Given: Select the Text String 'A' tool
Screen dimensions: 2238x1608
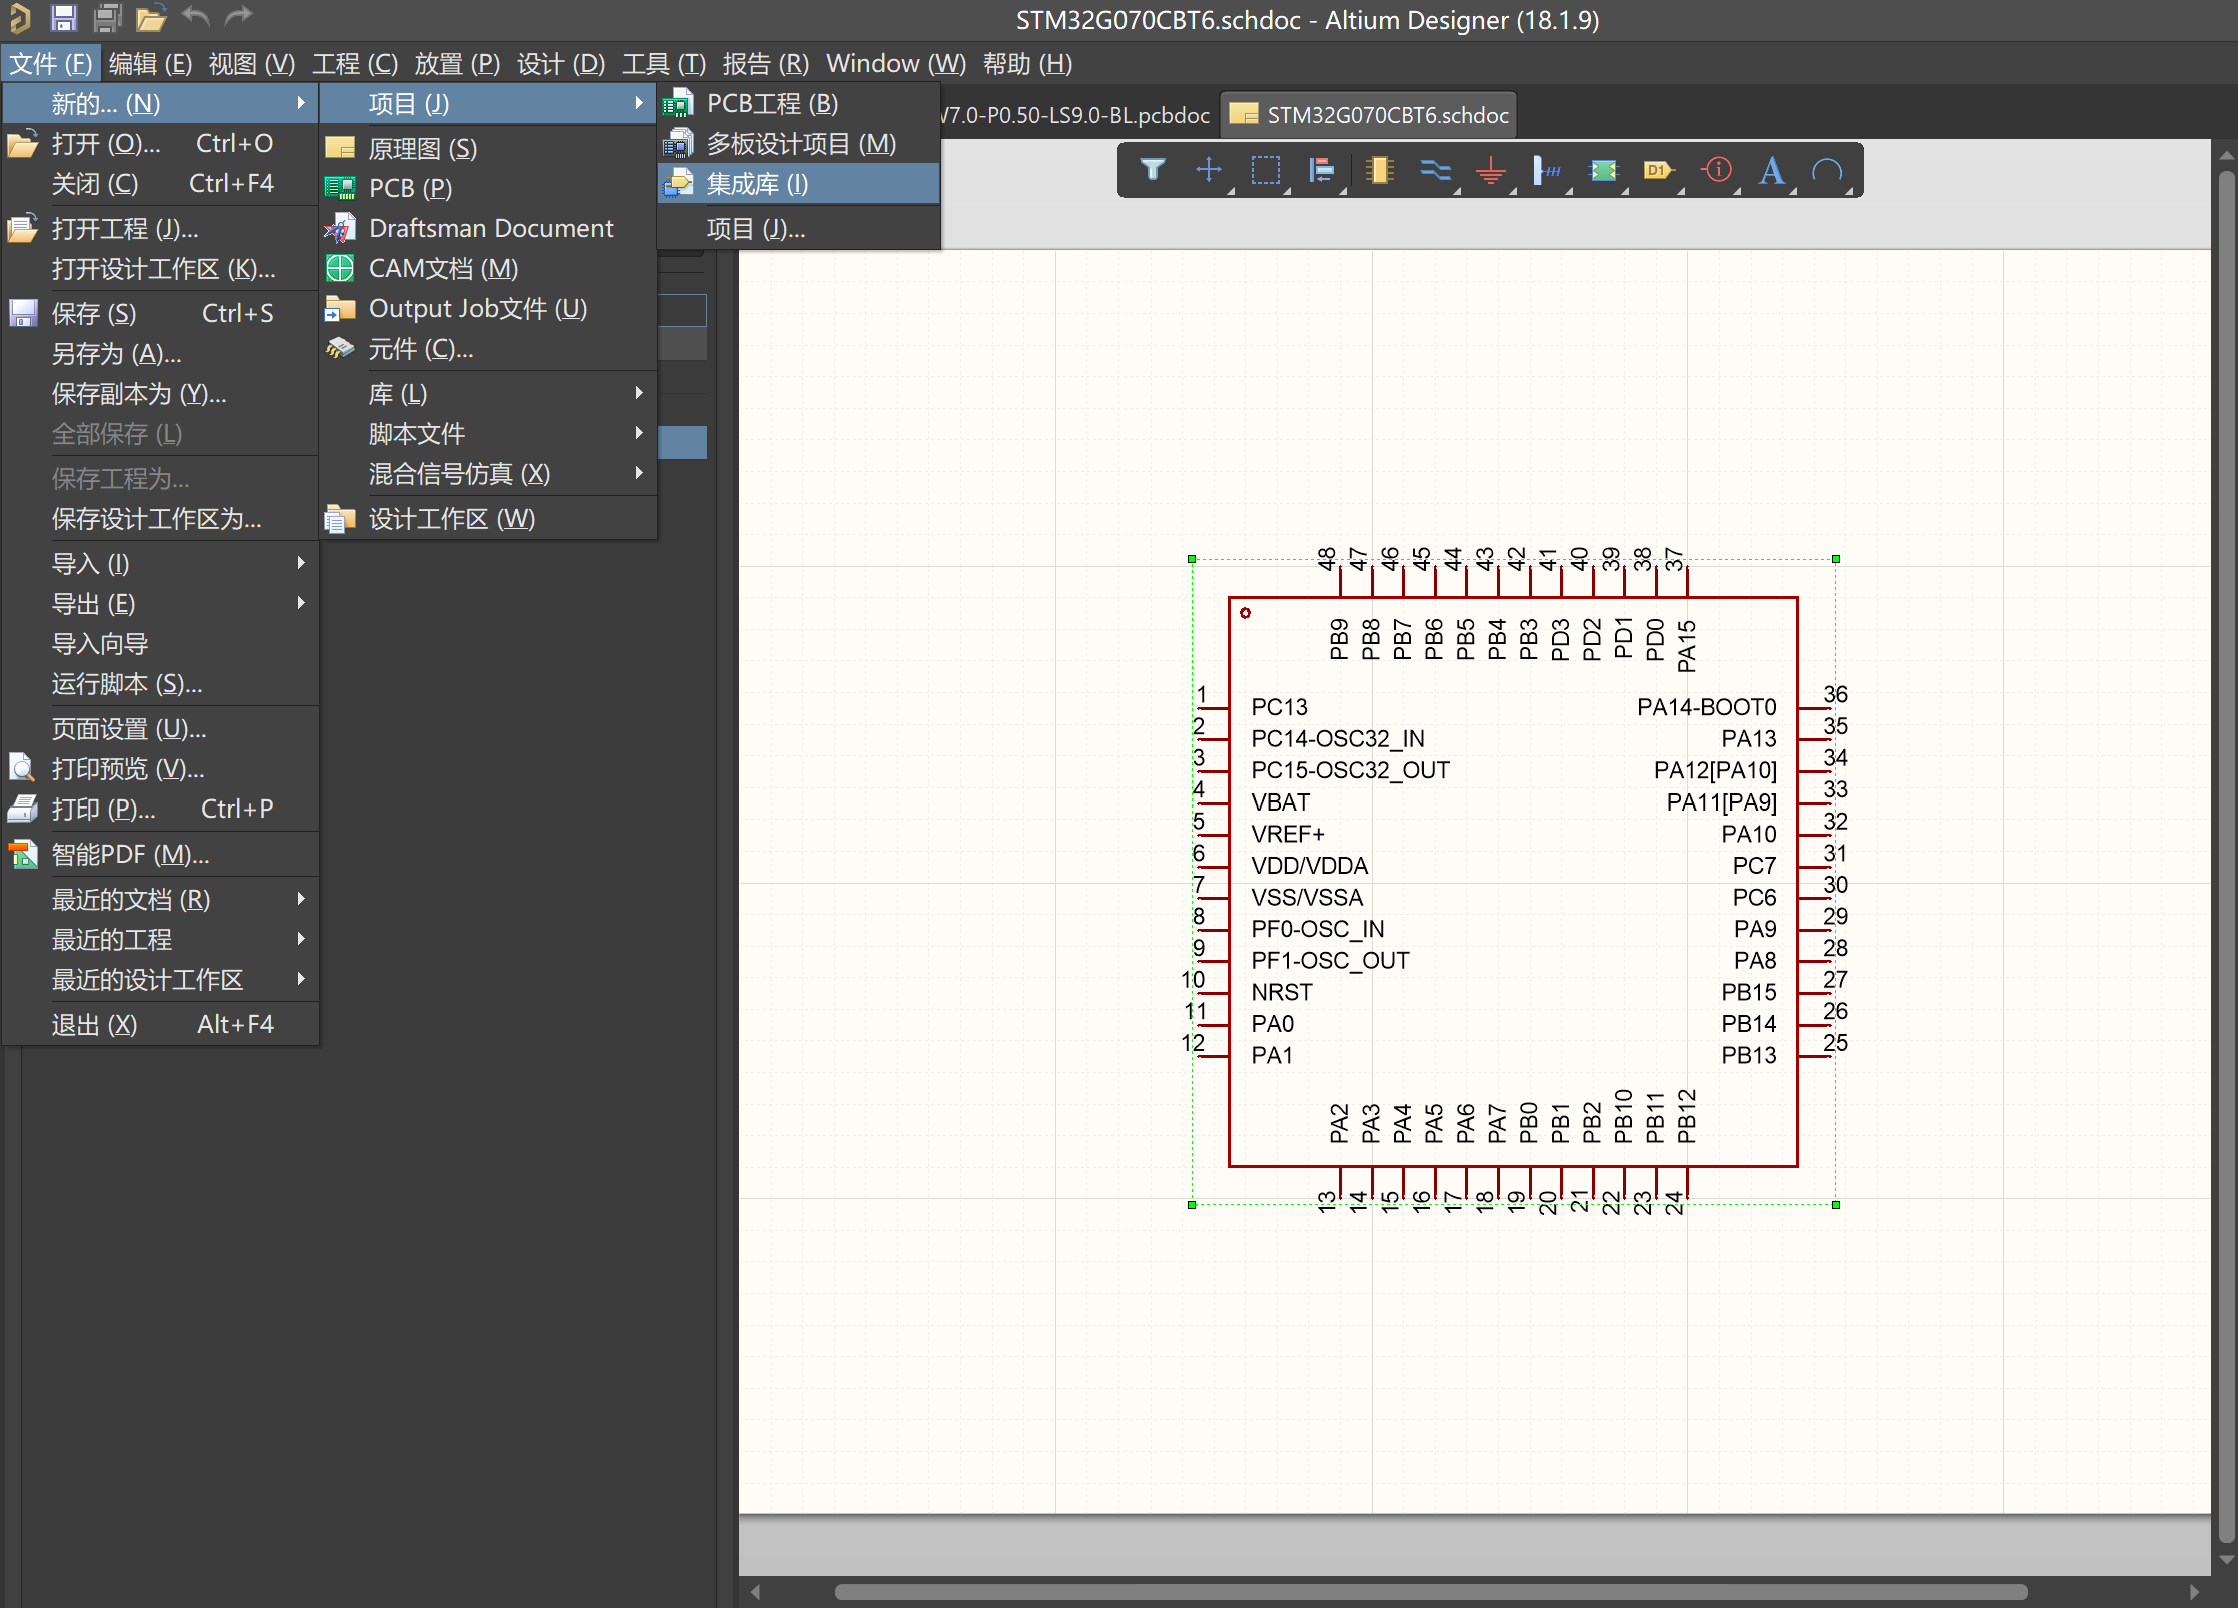Looking at the screenshot, I should 1772,170.
